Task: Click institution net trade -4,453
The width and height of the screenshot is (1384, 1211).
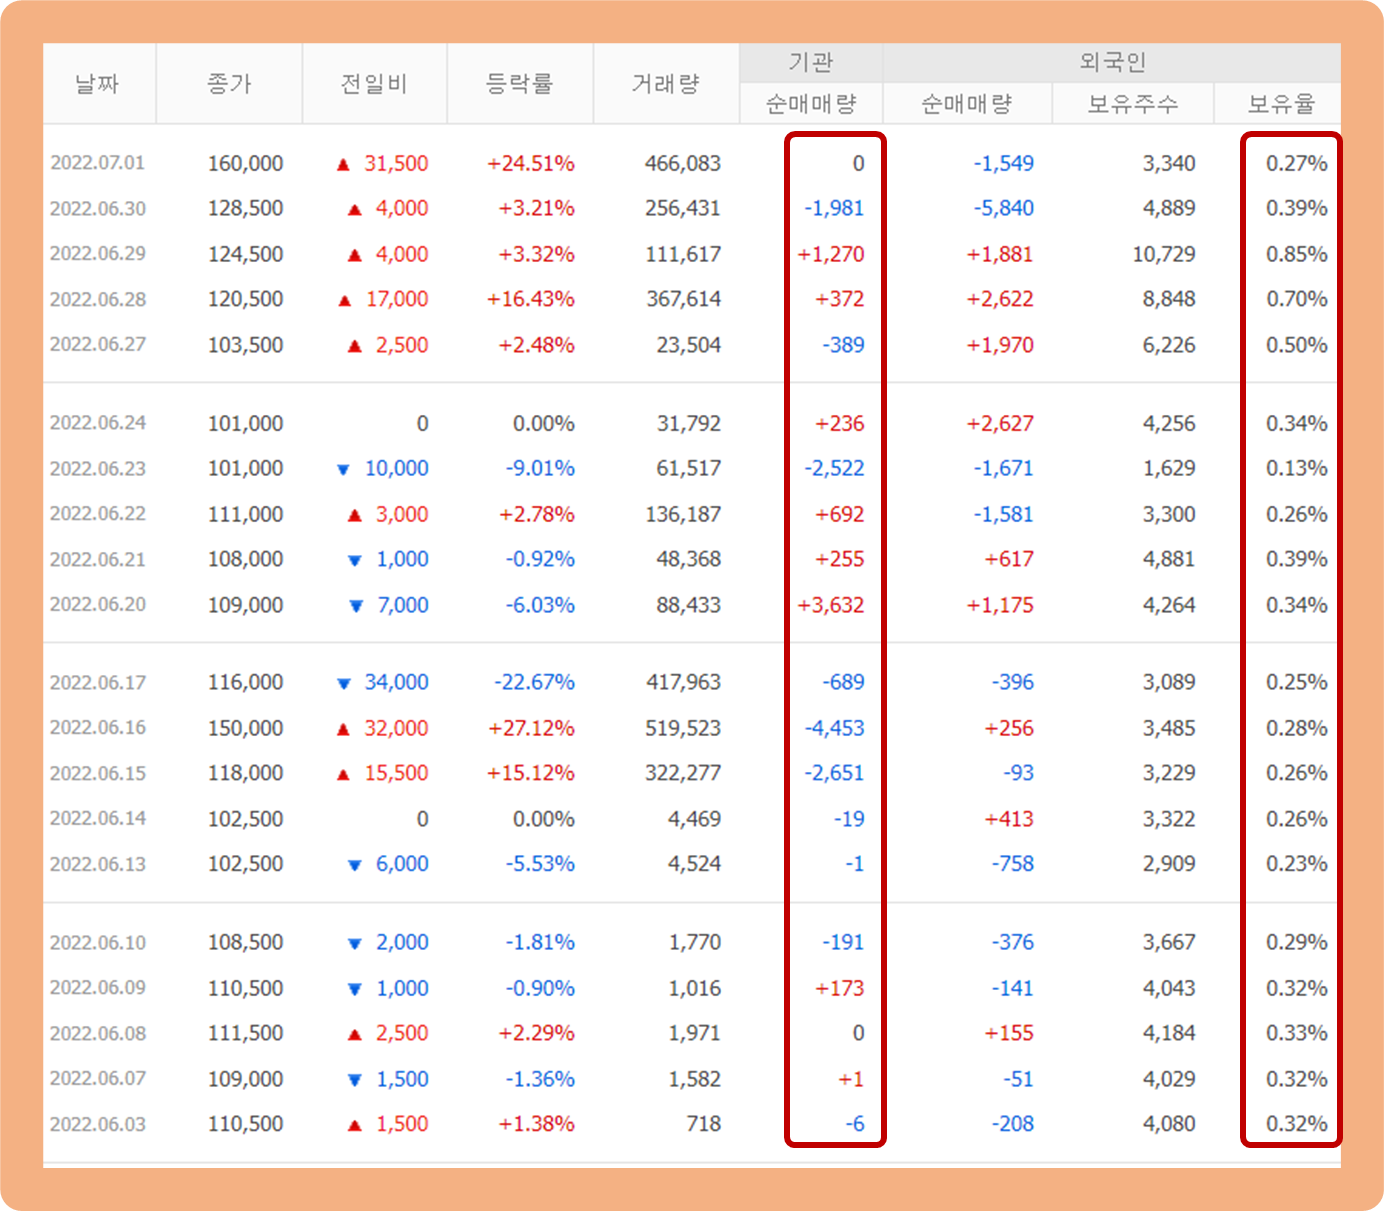Action: 834,728
